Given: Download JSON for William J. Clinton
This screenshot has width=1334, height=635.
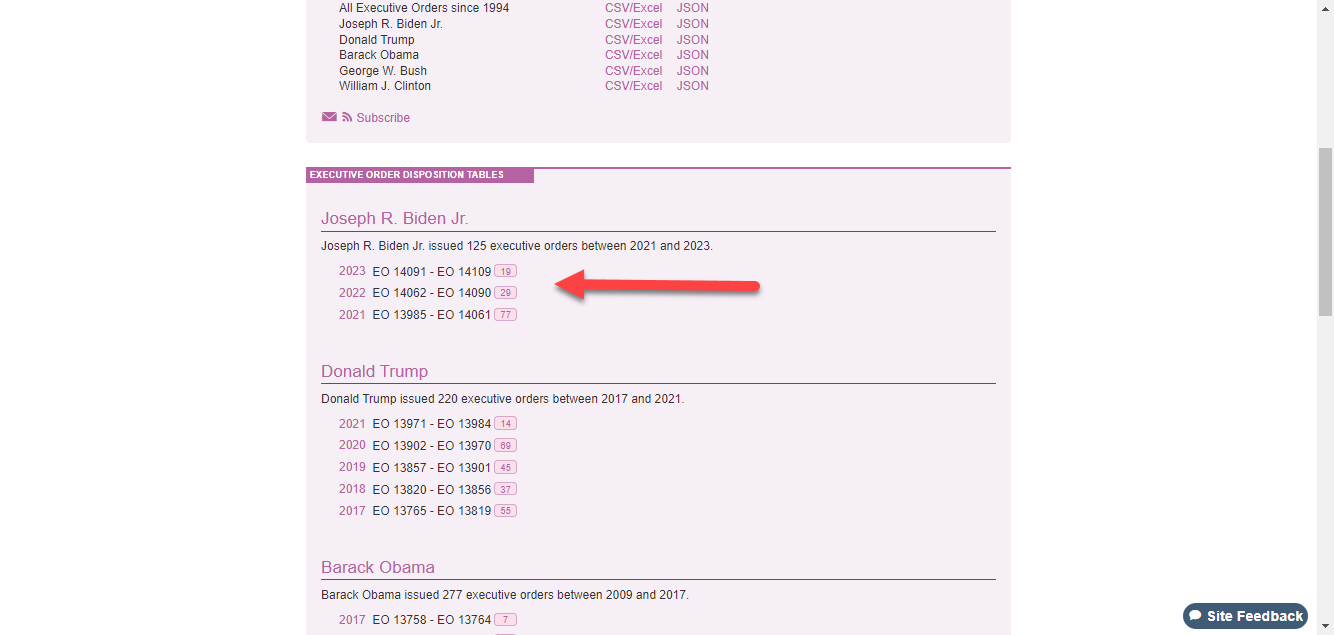Looking at the screenshot, I should 692,86.
